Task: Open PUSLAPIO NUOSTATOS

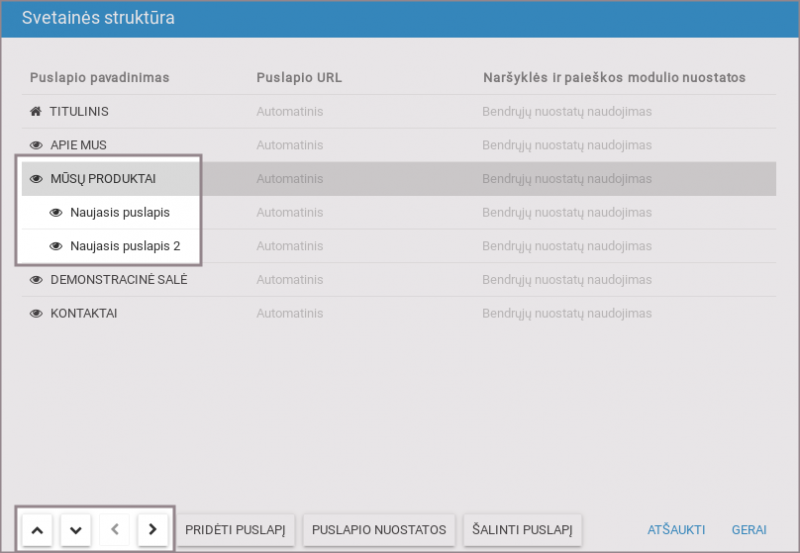Action: (x=379, y=529)
